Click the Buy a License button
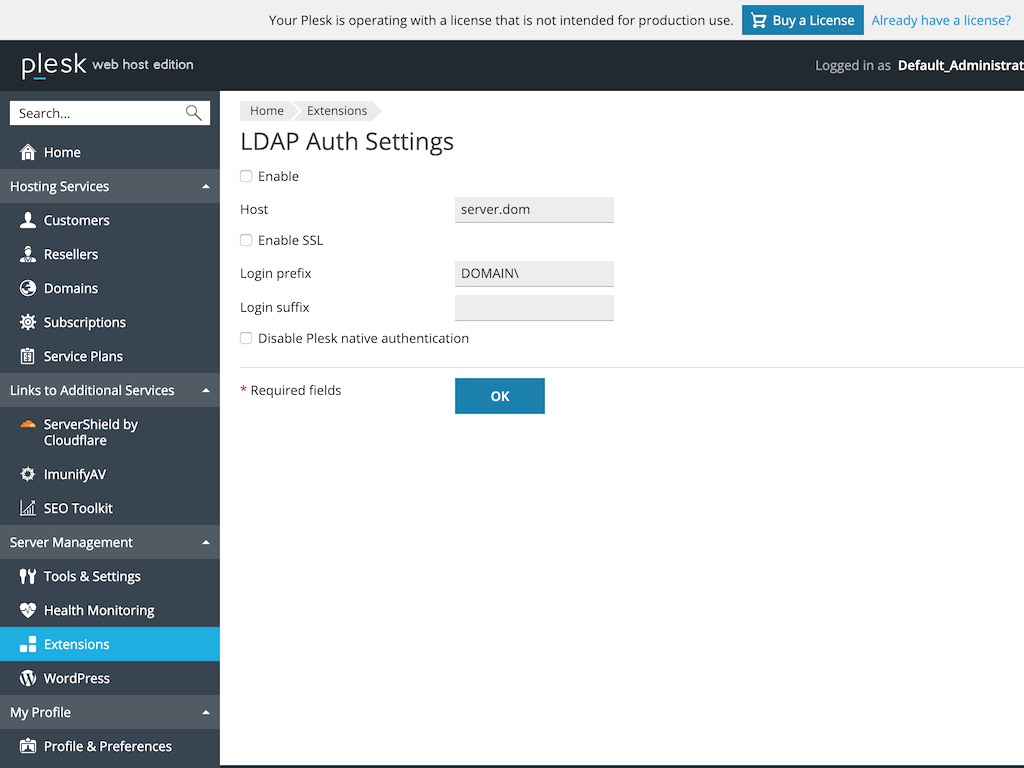Viewport: 1024px width, 768px height. [x=802, y=20]
